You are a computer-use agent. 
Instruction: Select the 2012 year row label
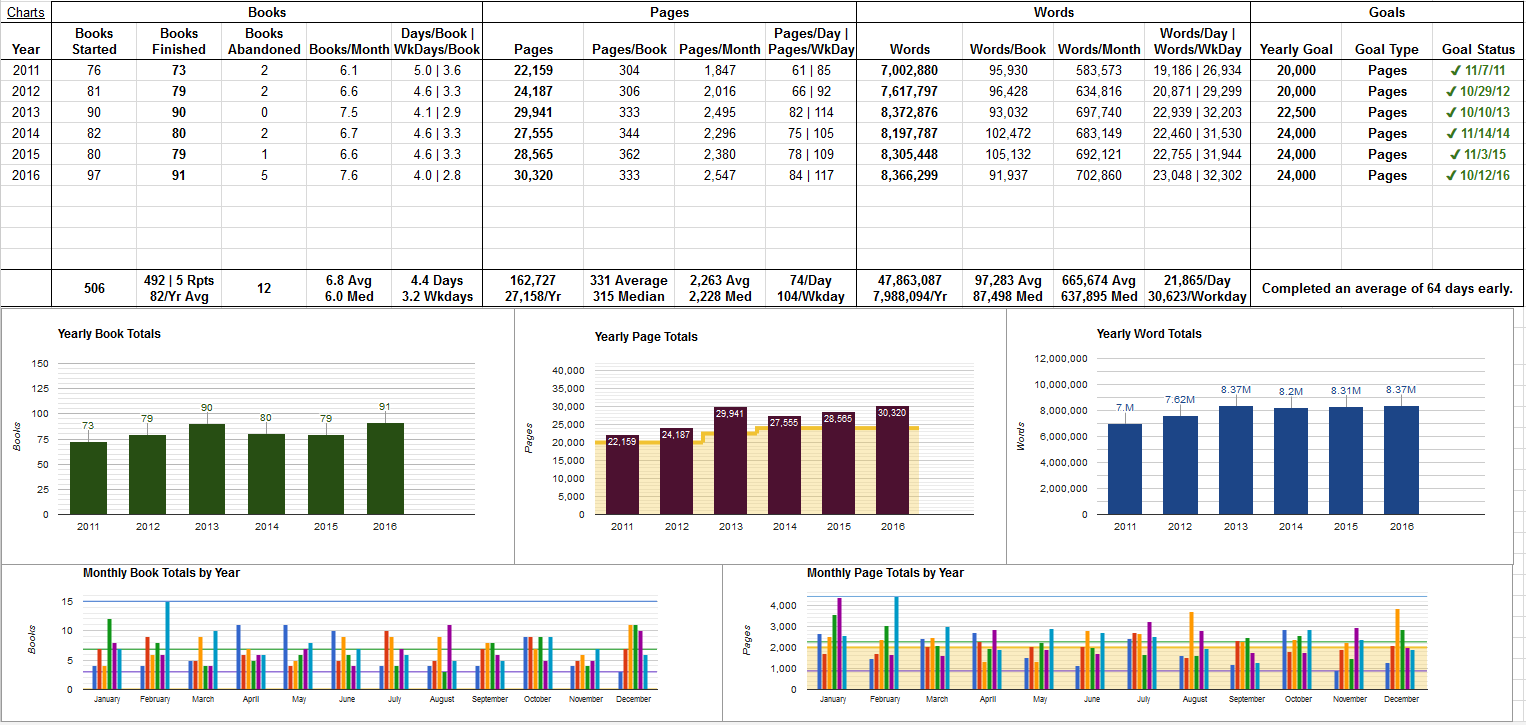(26, 91)
